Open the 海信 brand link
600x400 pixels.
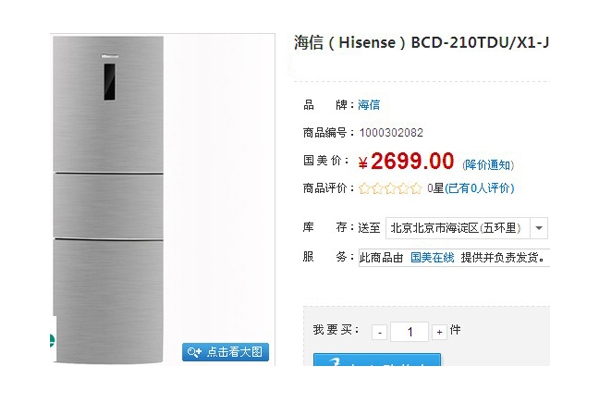click(369, 104)
